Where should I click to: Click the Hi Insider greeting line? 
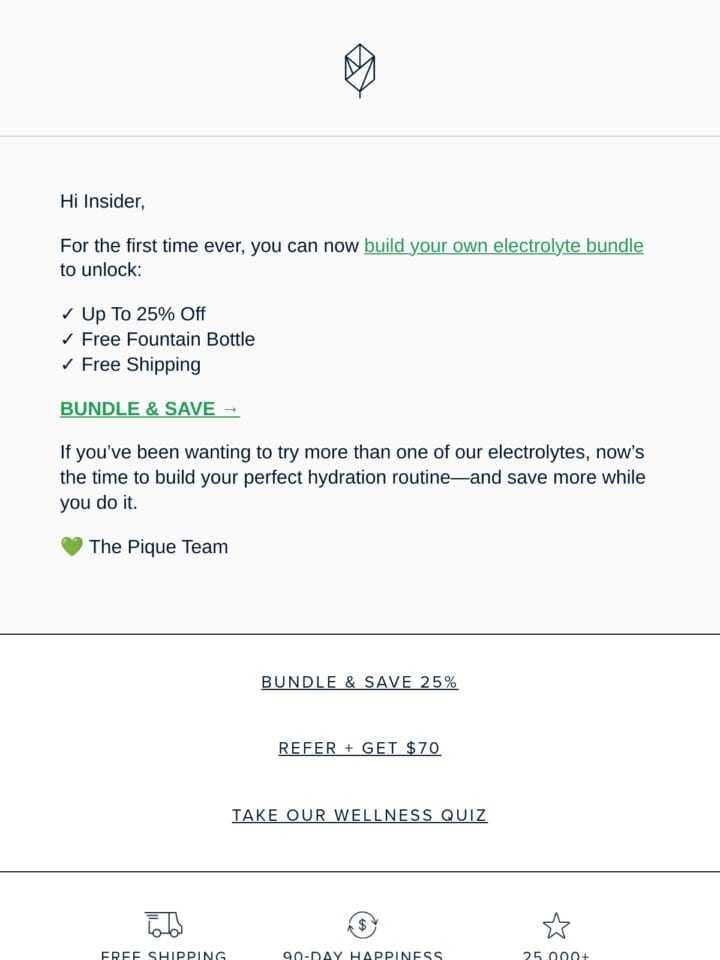(102, 201)
